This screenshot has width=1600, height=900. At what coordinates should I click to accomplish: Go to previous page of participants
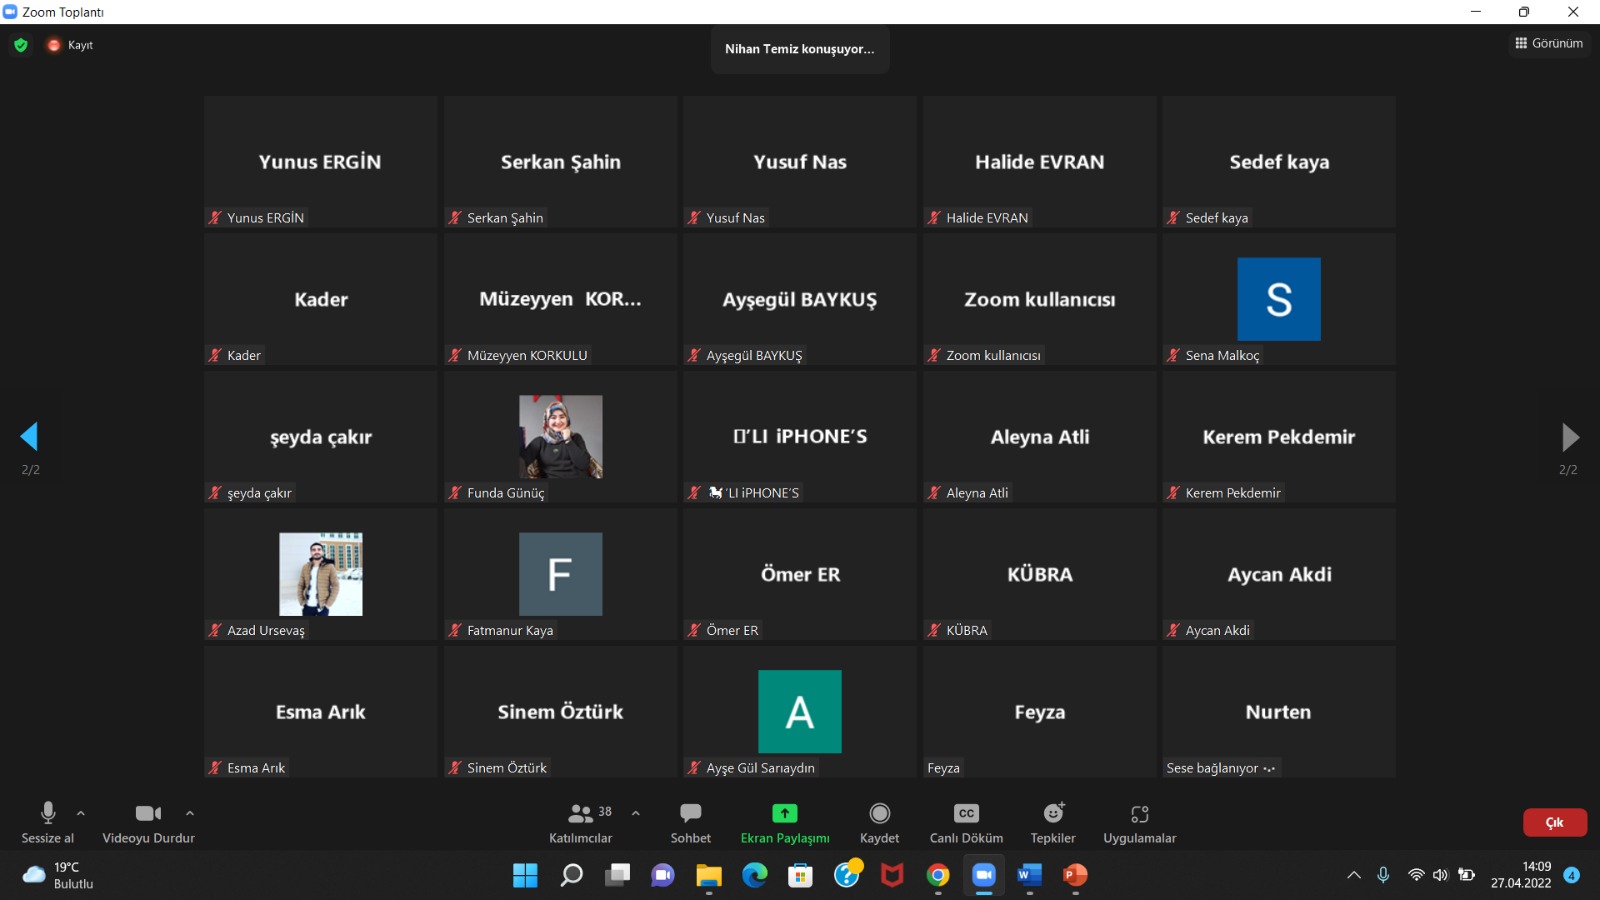(29, 436)
